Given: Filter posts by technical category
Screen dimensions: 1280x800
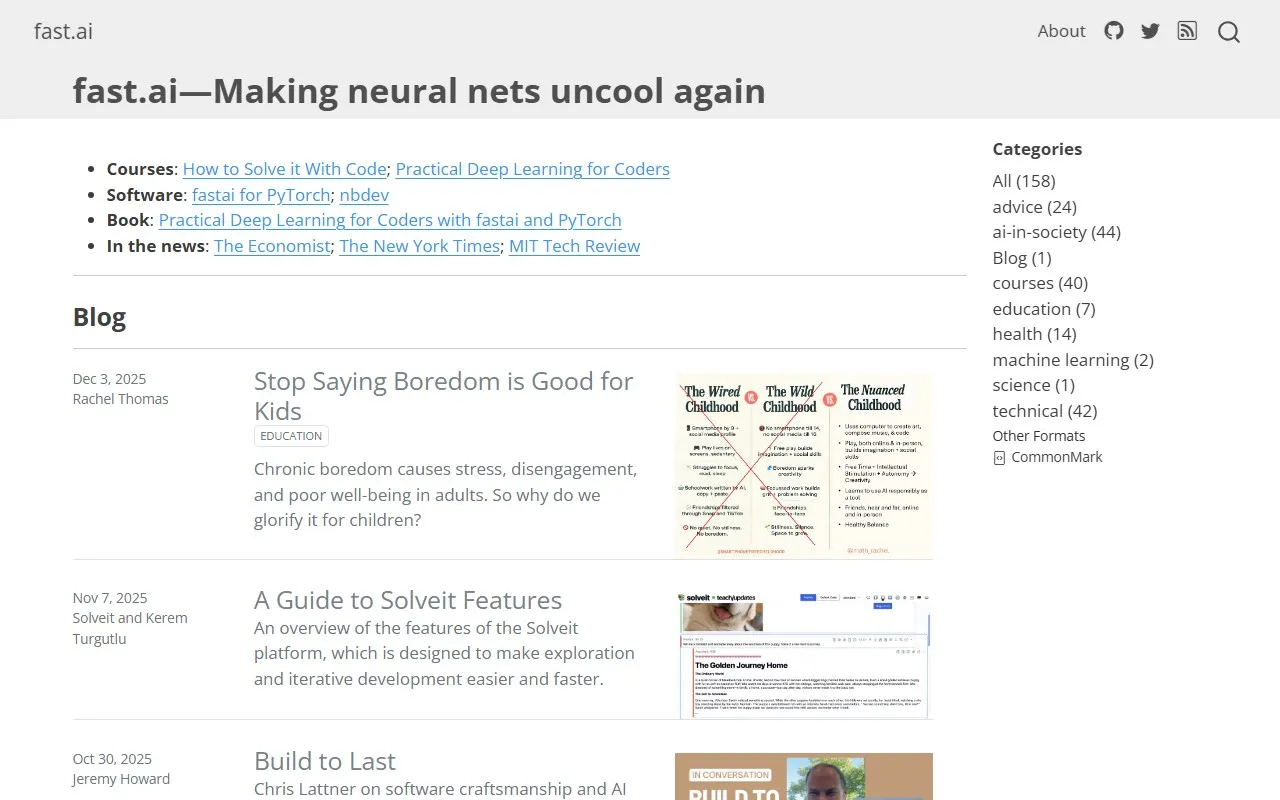Looking at the screenshot, I should point(1044,411).
